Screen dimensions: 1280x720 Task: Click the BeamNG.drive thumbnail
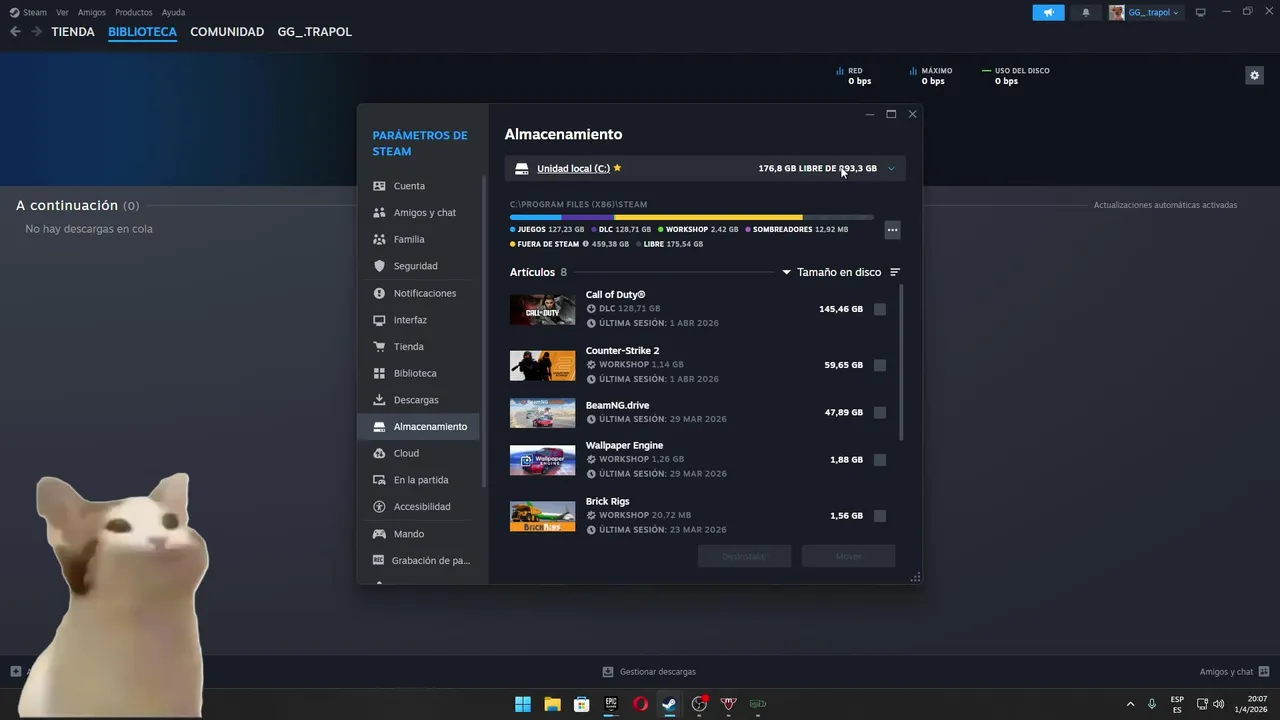pyautogui.click(x=542, y=413)
